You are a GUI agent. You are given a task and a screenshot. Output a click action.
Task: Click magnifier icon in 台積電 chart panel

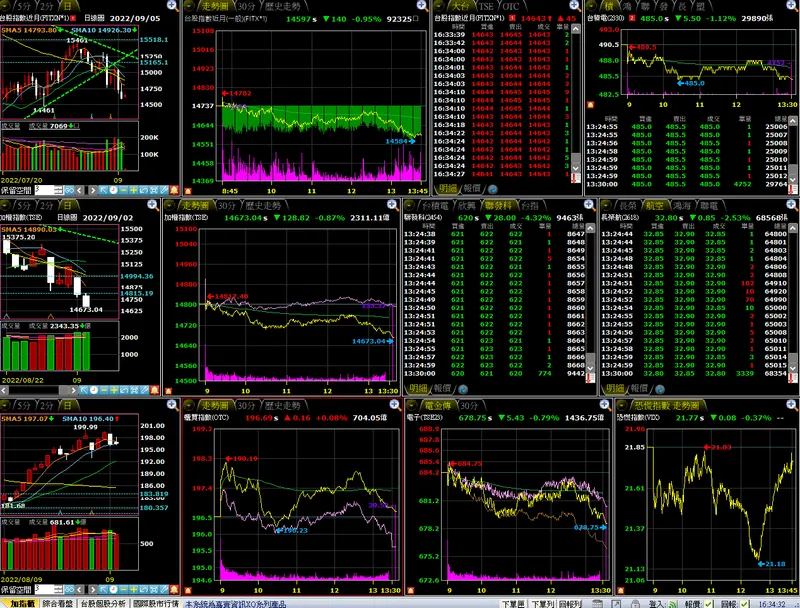tap(791, 6)
